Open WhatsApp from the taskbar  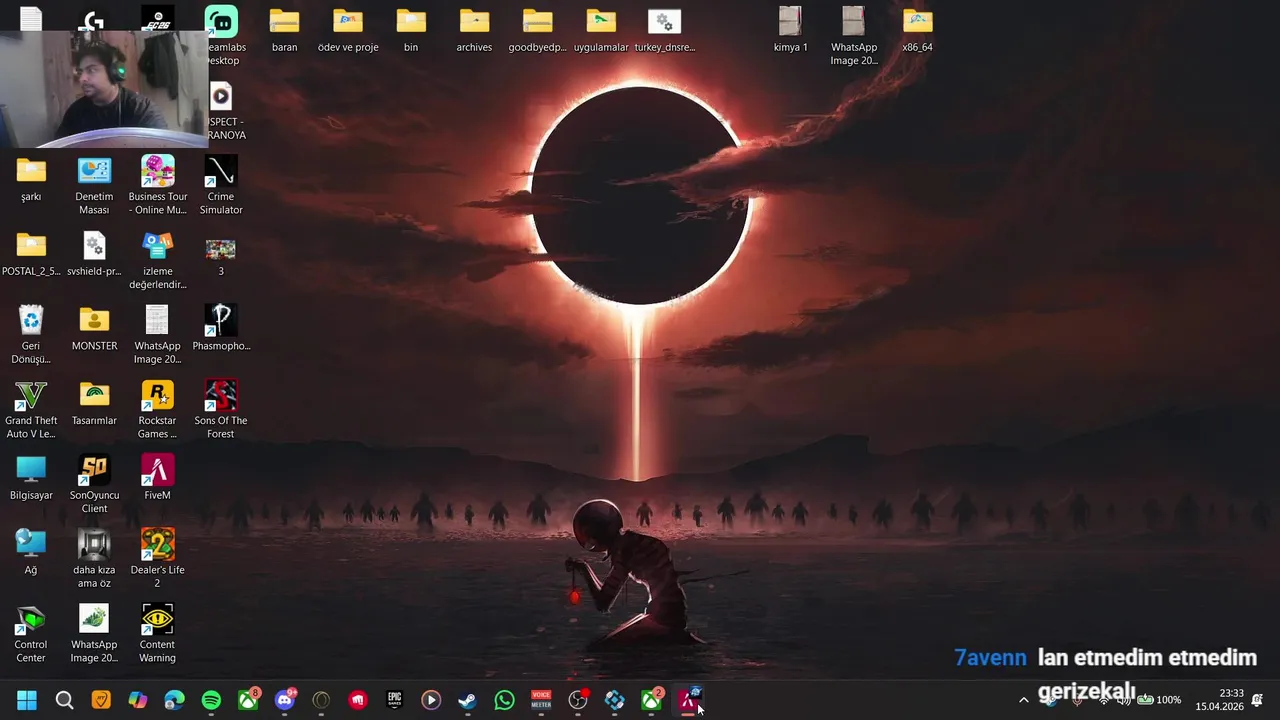[504, 700]
